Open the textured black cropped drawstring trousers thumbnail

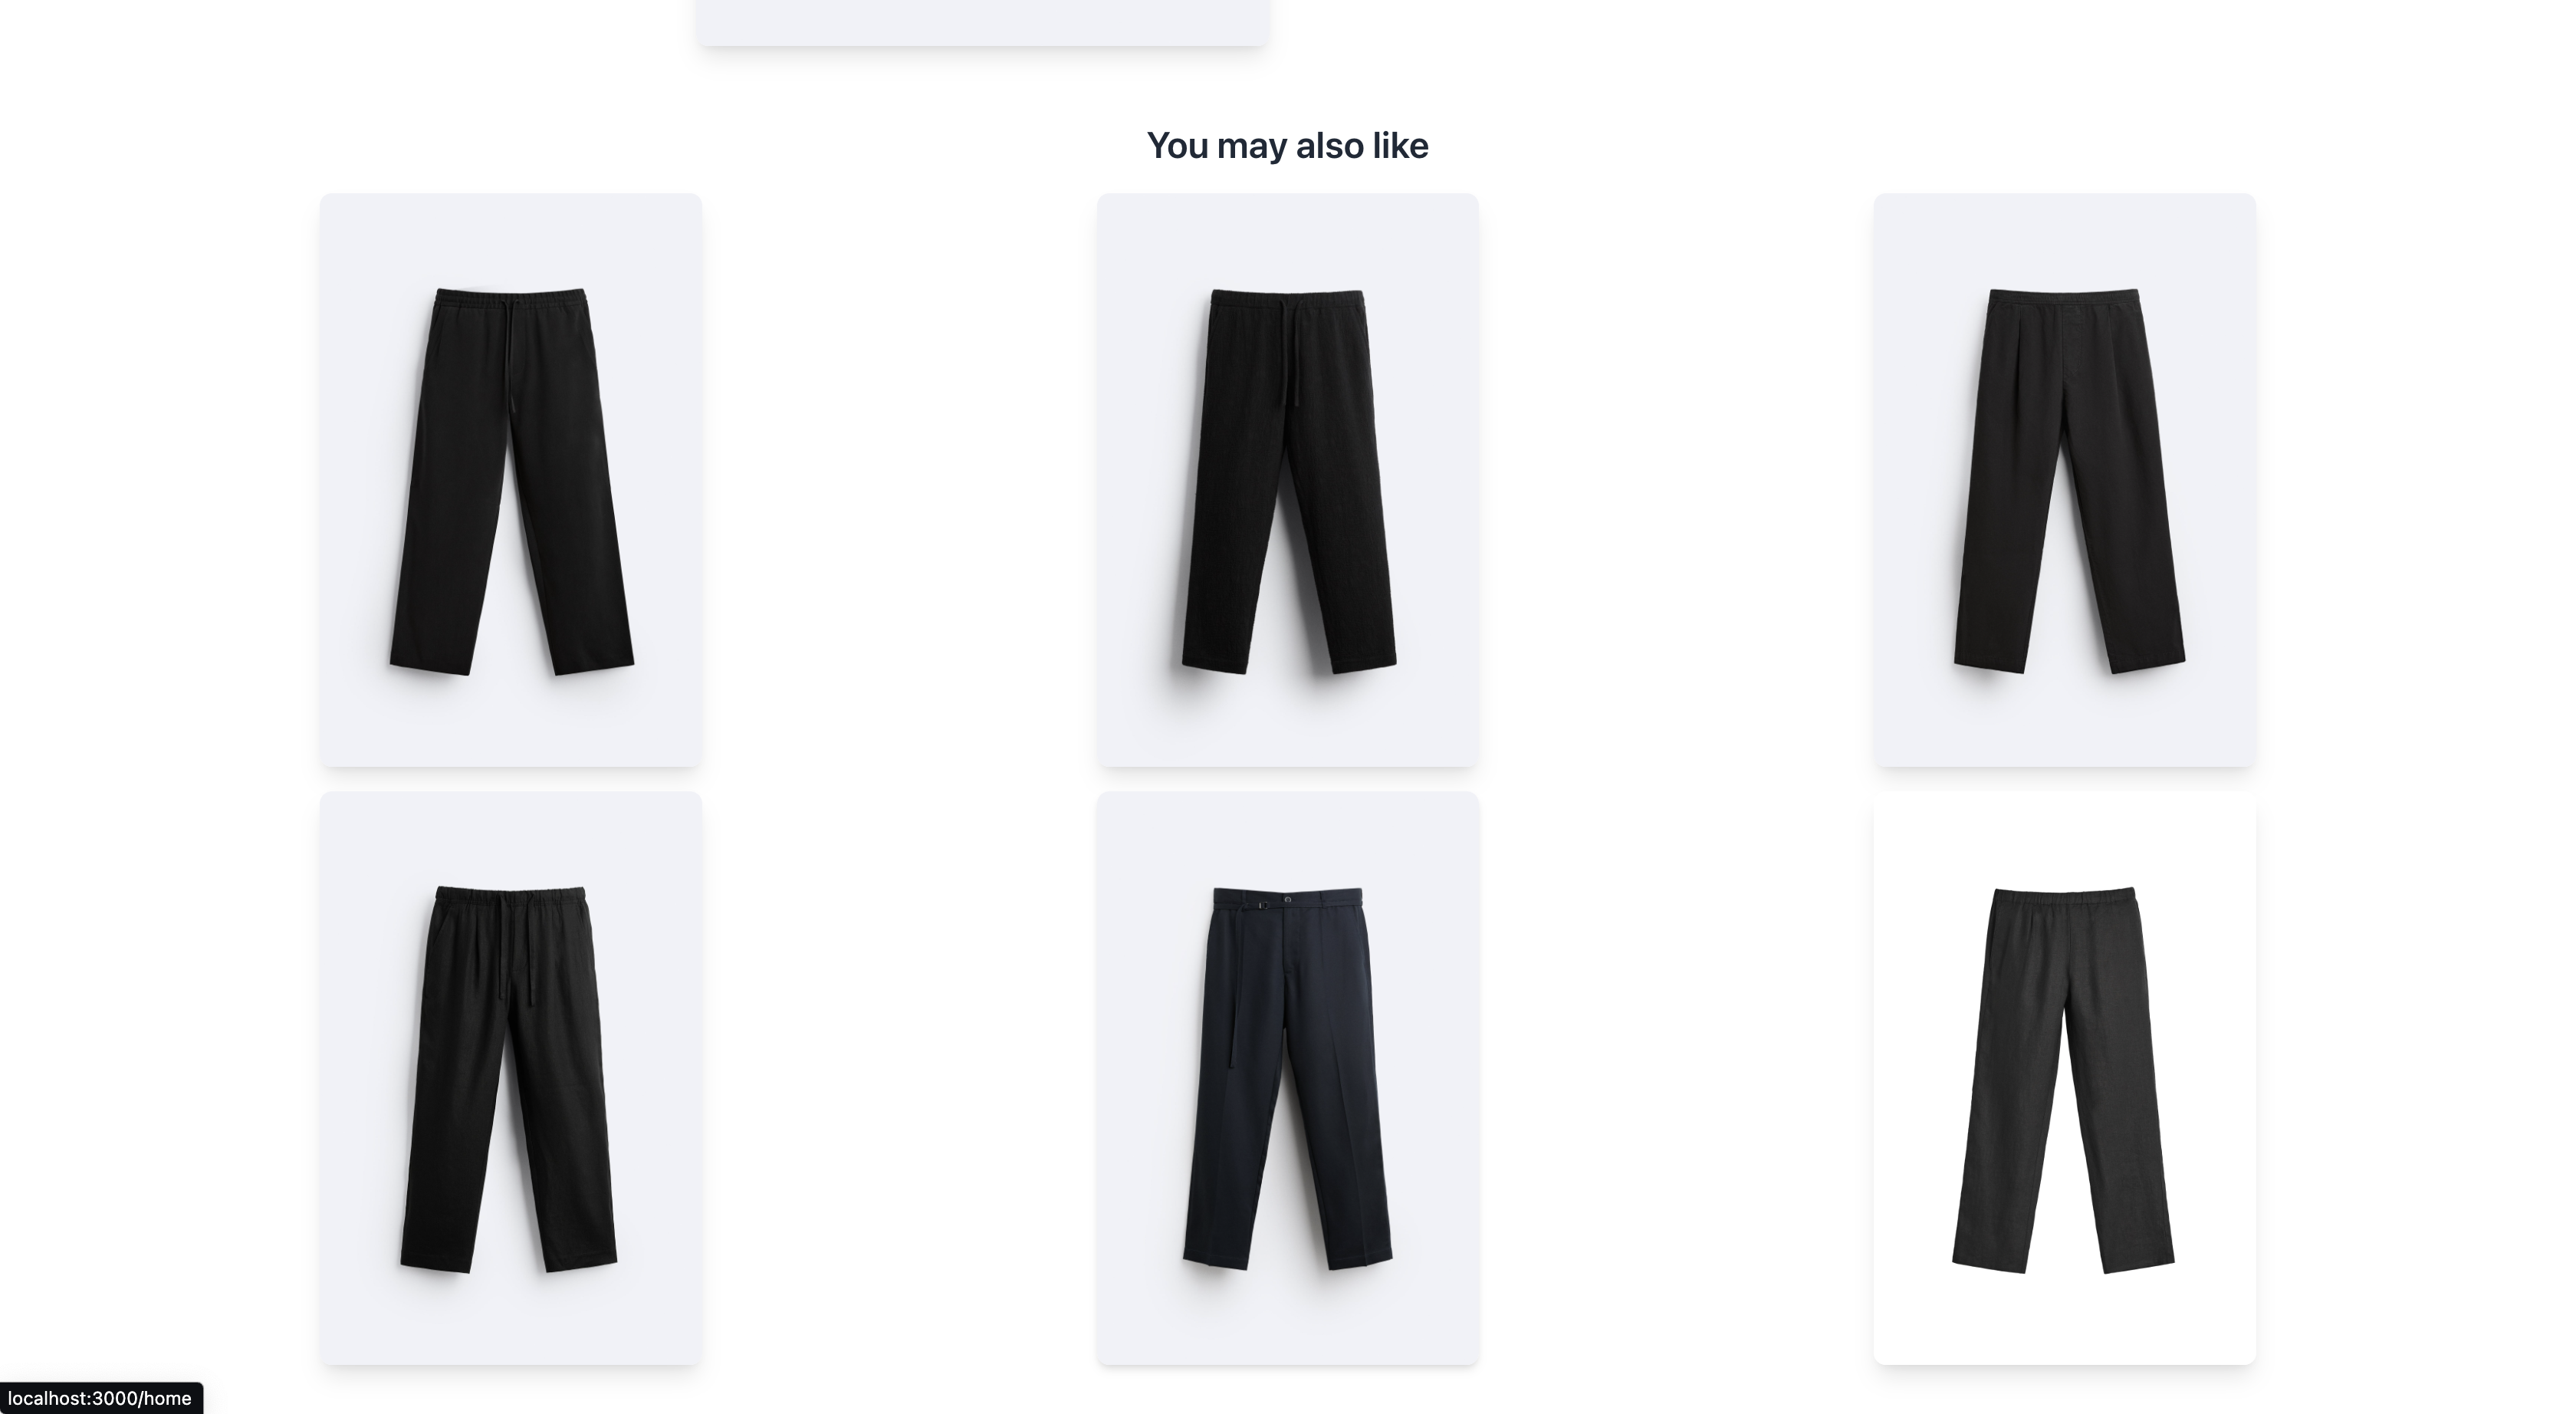tap(1288, 480)
